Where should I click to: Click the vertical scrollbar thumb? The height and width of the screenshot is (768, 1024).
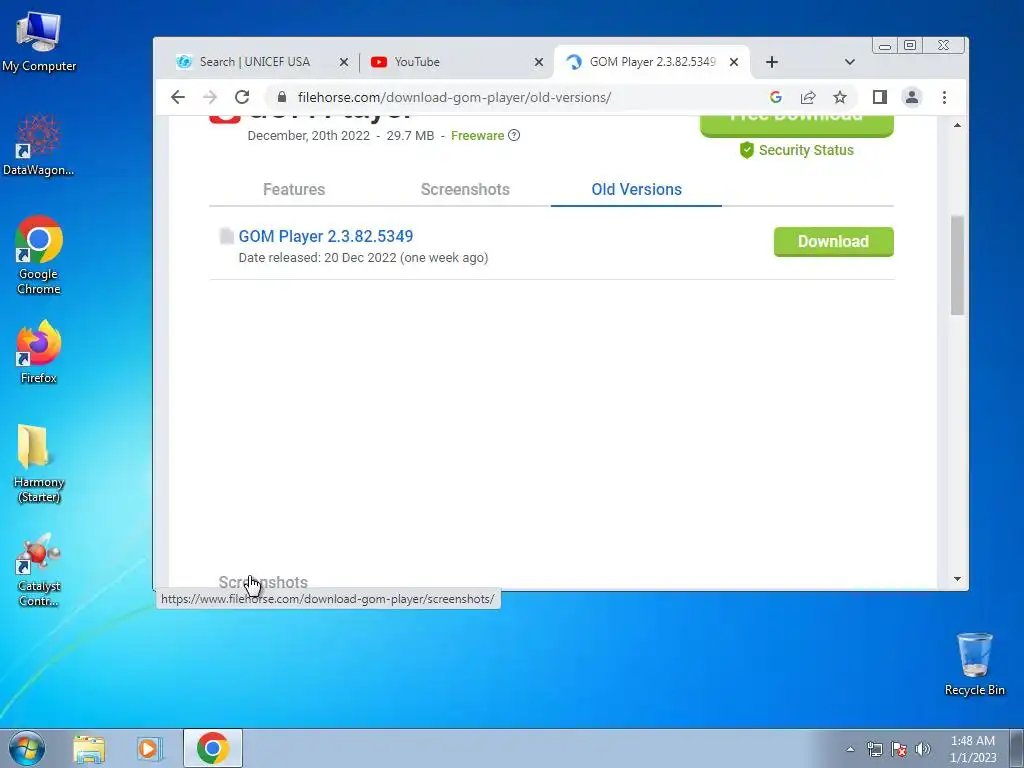pyautogui.click(x=957, y=265)
